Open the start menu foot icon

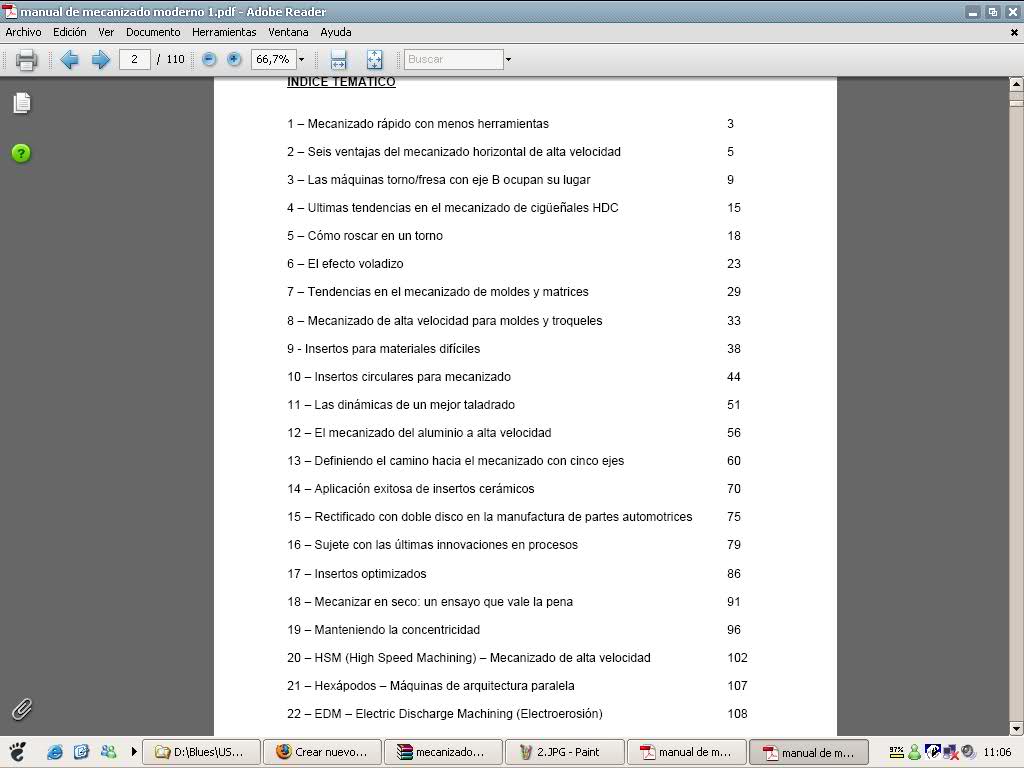[18, 752]
